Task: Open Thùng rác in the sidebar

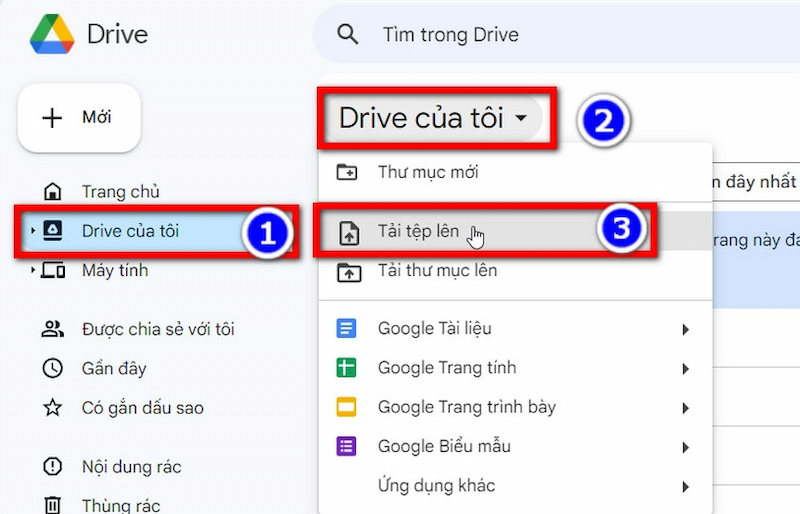Action: click(121, 505)
